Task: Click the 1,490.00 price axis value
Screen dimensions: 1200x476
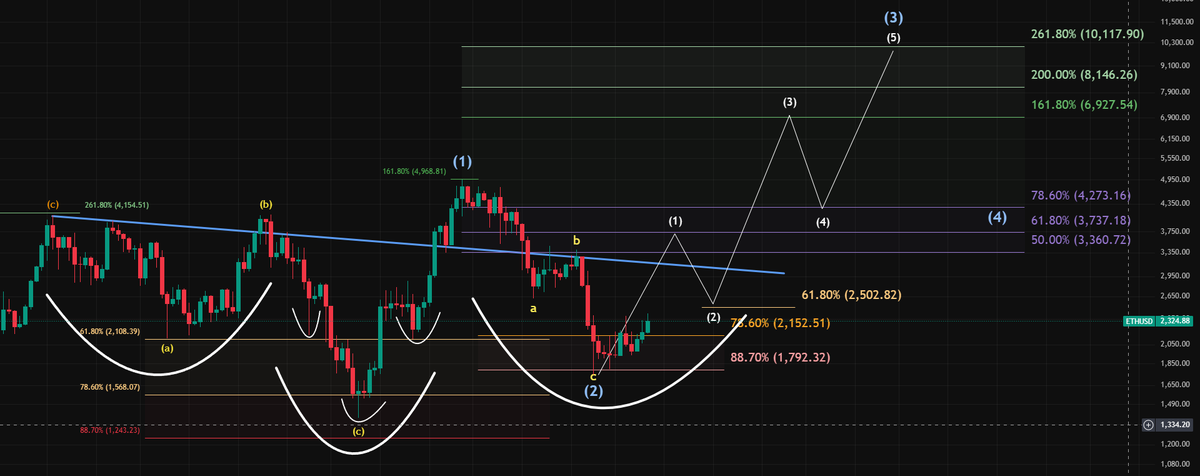Action: pos(1176,403)
